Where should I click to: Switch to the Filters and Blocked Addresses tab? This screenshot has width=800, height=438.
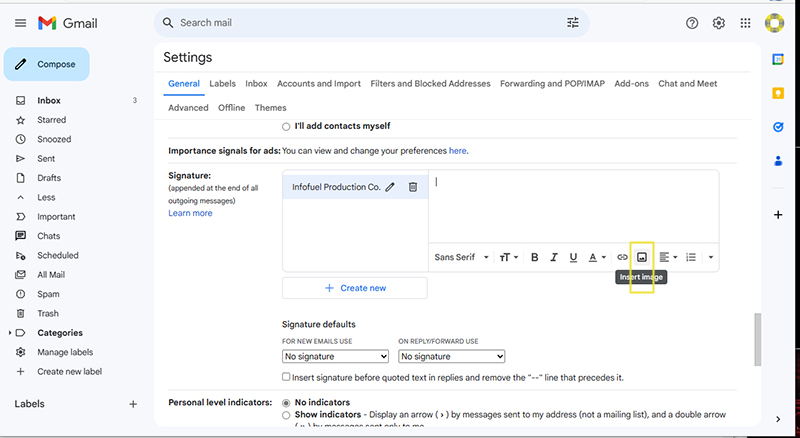point(430,84)
